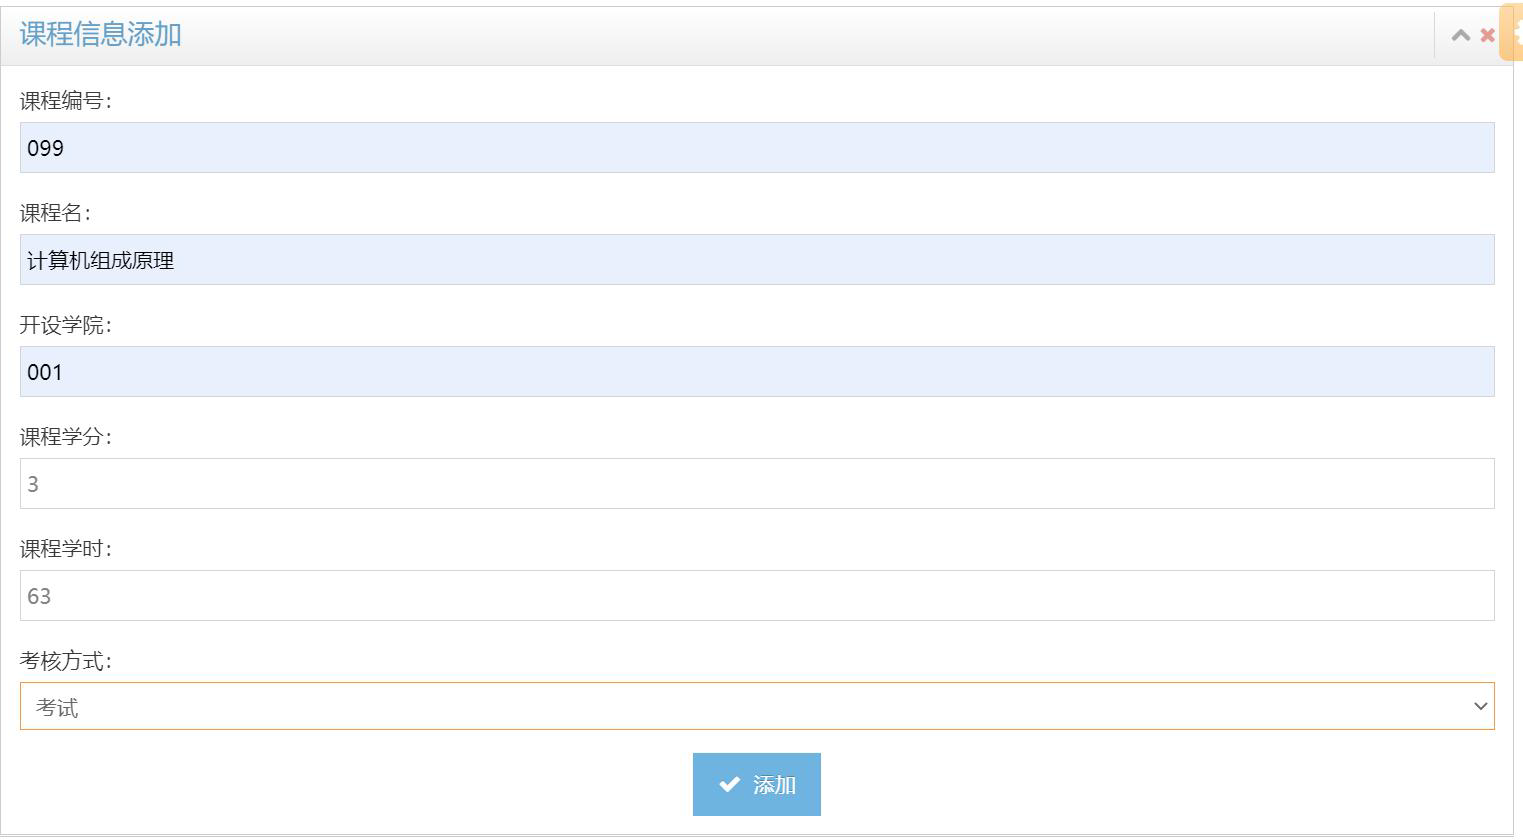Click into the 课程学分 input box
The image size is (1523, 840).
tap(757, 484)
